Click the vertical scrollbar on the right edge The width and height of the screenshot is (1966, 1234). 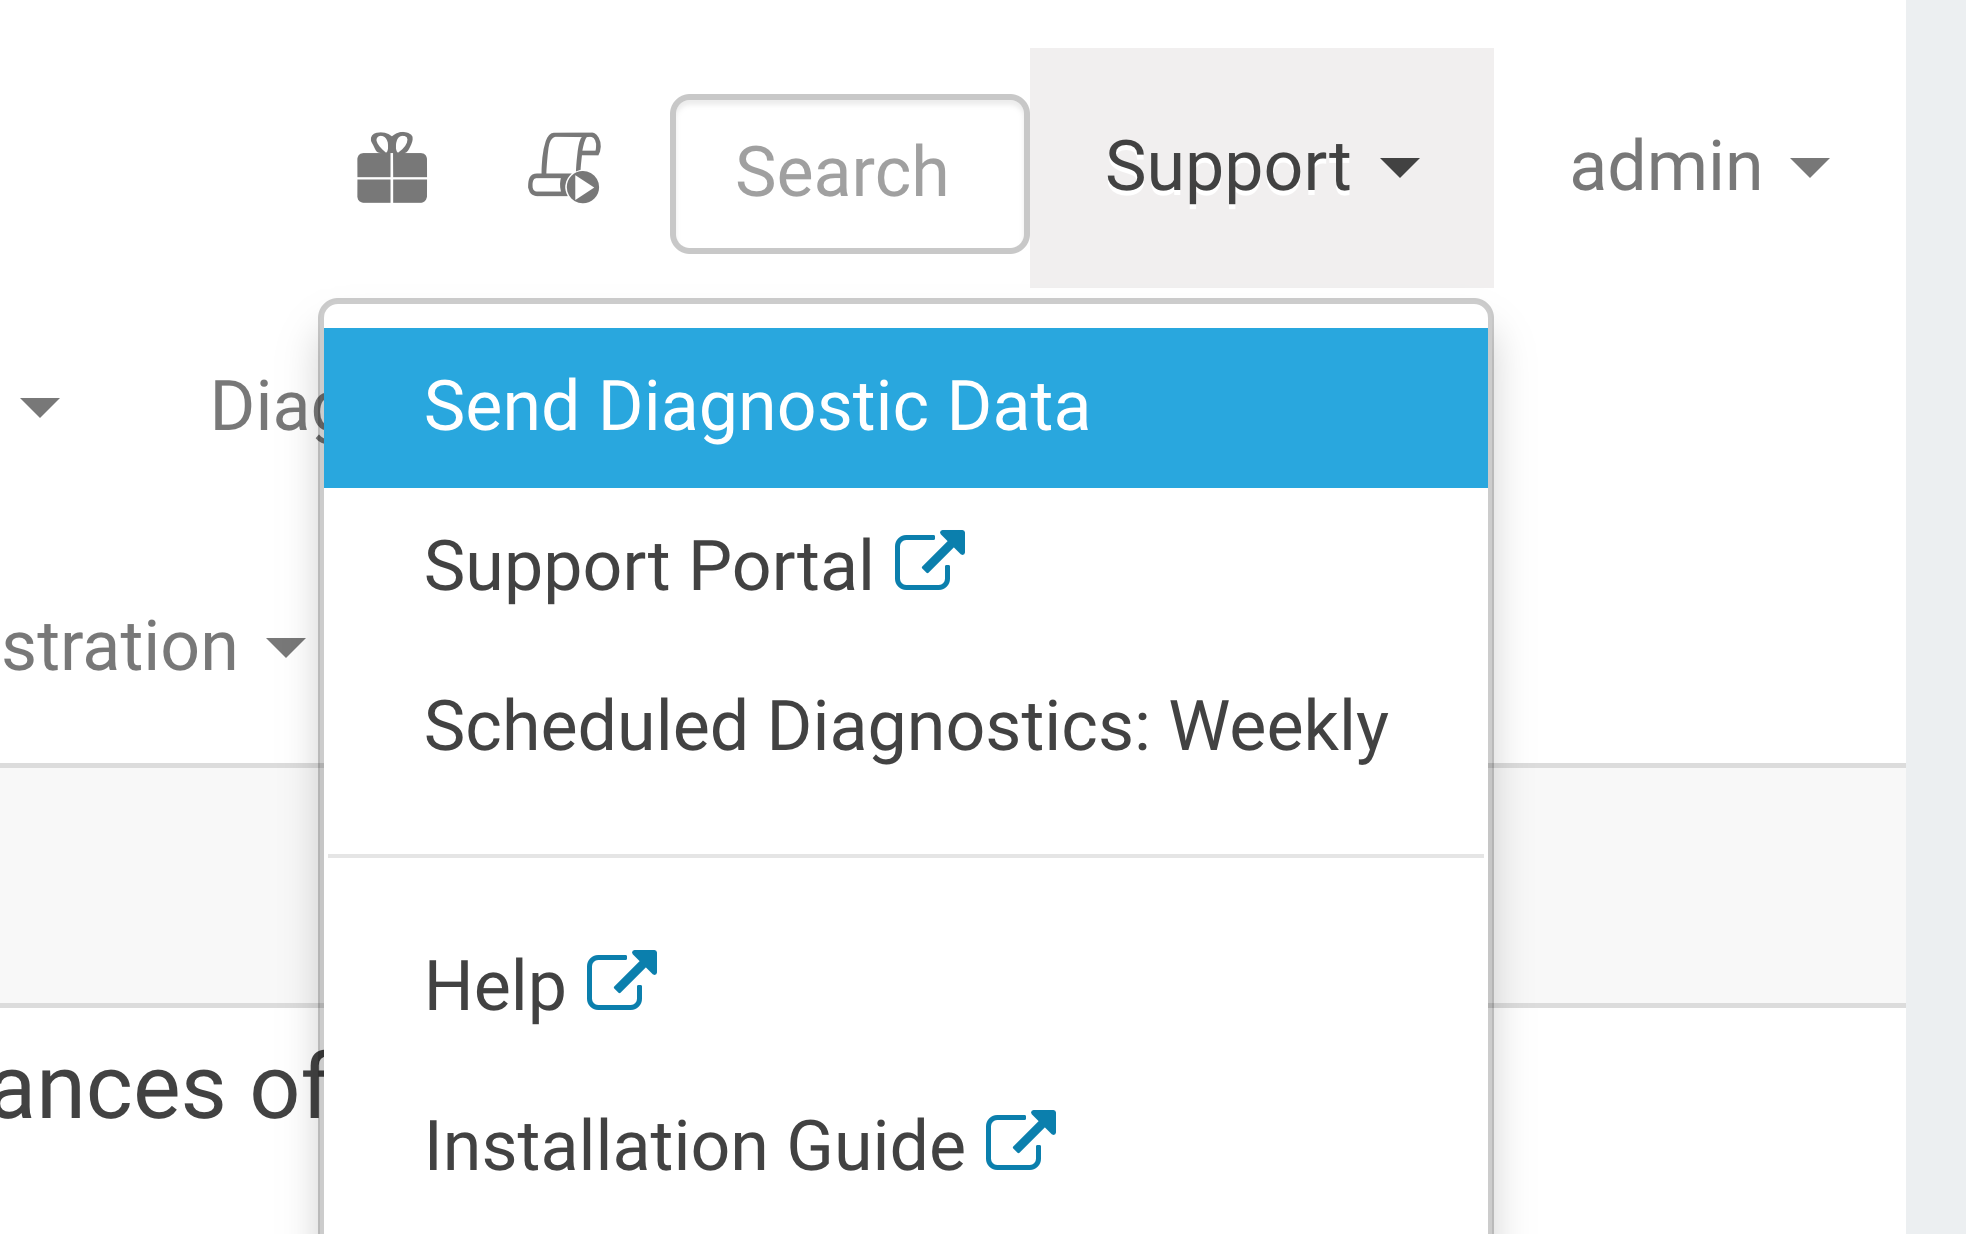[1935, 617]
